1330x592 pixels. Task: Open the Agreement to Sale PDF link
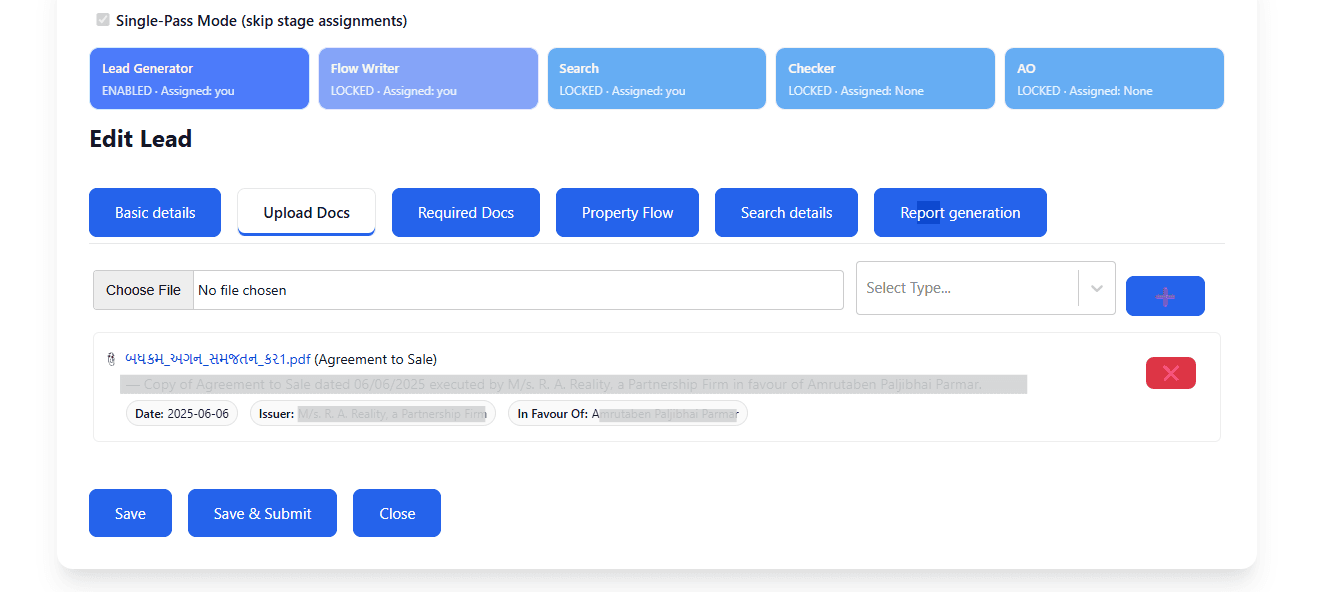coord(215,359)
